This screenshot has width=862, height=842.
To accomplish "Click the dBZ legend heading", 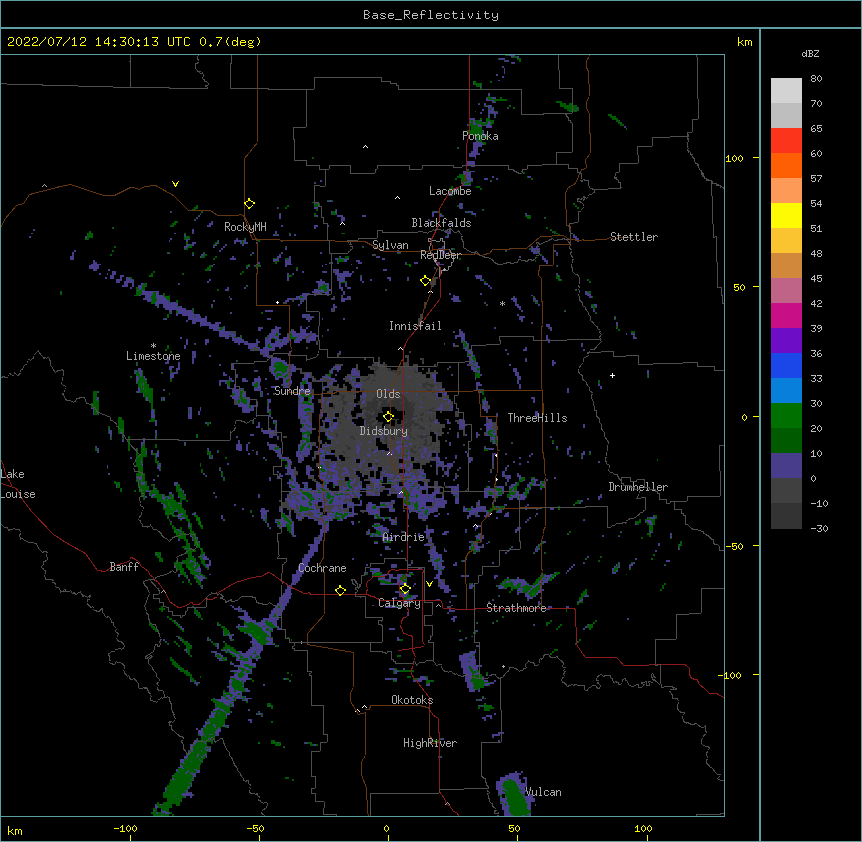I will coord(810,54).
